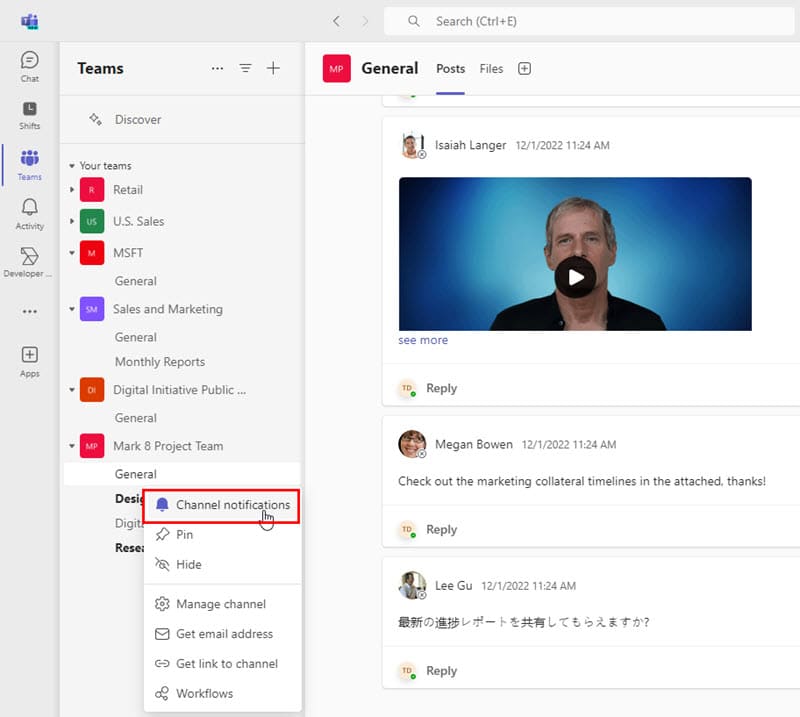Click the Retail team name

tap(128, 190)
